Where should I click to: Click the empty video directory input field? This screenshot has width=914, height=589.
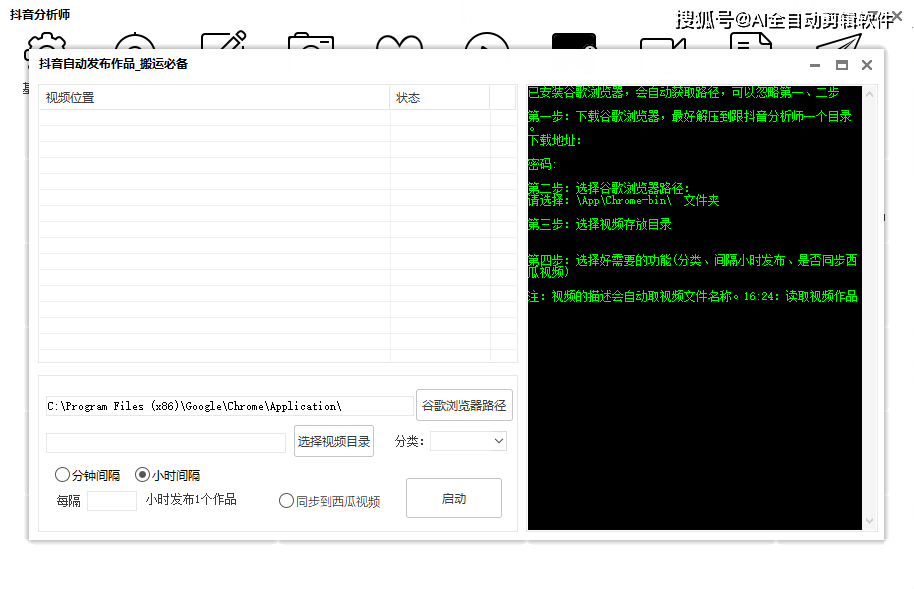[166, 442]
